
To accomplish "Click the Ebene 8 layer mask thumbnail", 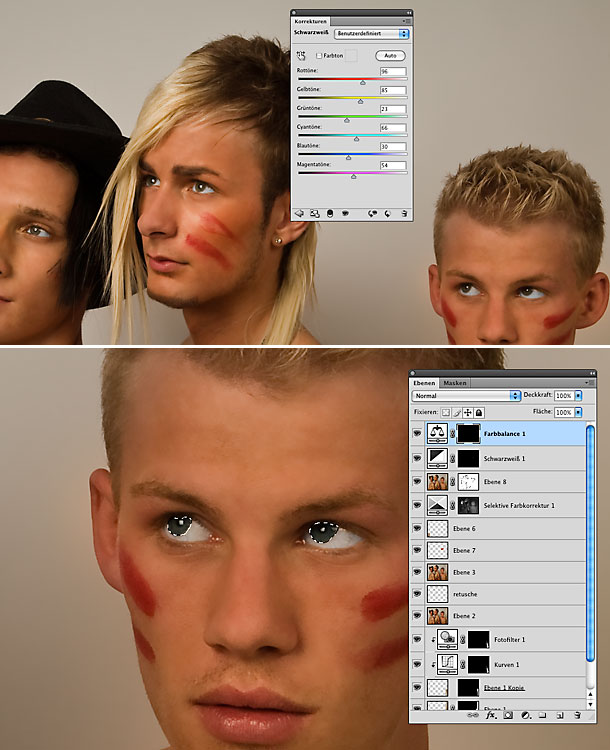I will click(x=468, y=482).
